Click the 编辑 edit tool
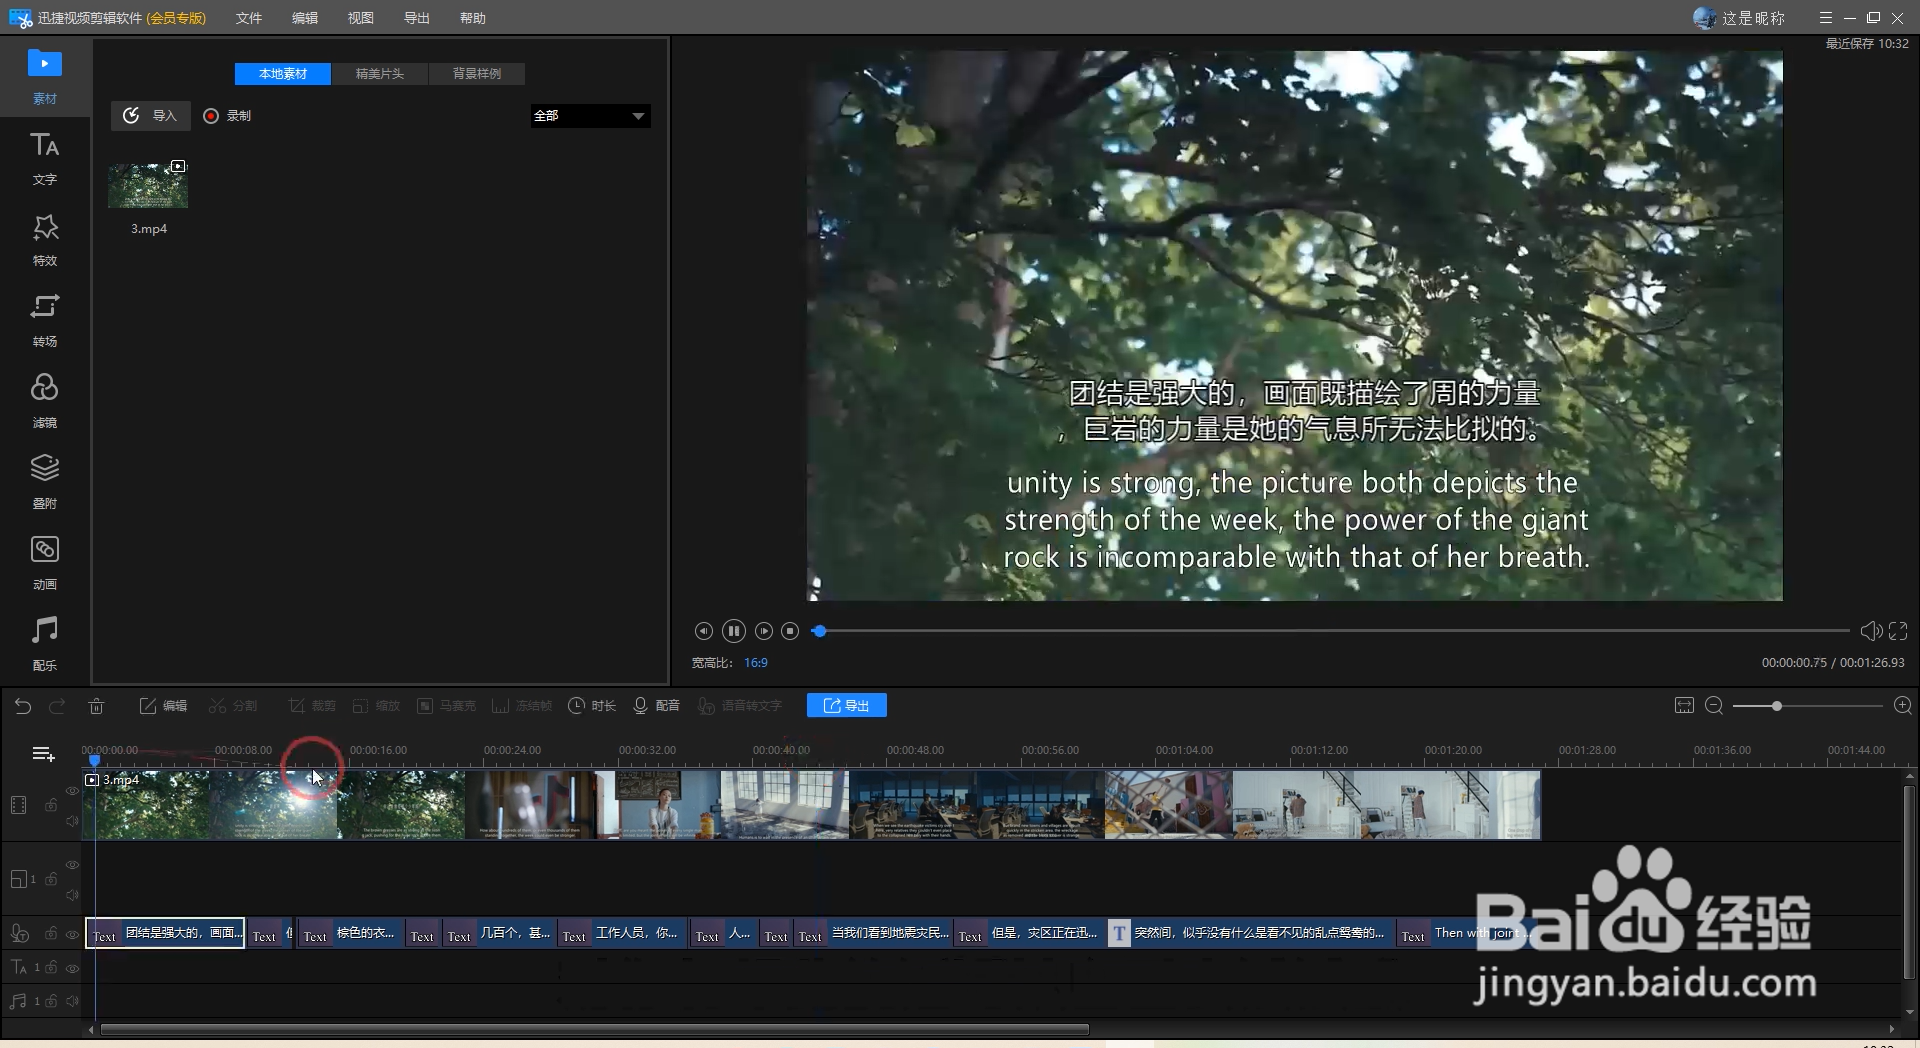This screenshot has height=1048, width=1920. coord(163,706)
